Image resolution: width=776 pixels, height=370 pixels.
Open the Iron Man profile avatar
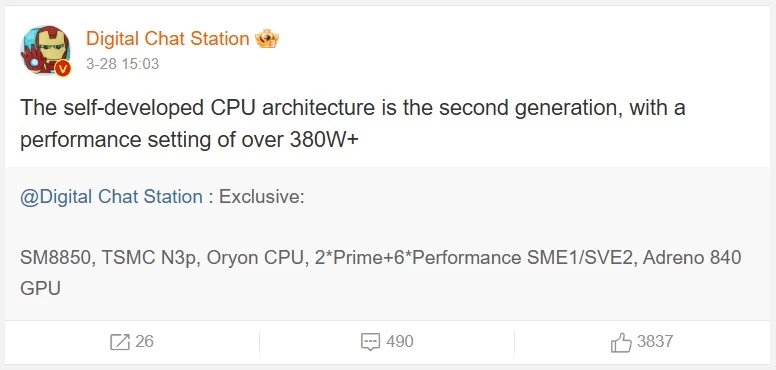click(x=46, y=50)
